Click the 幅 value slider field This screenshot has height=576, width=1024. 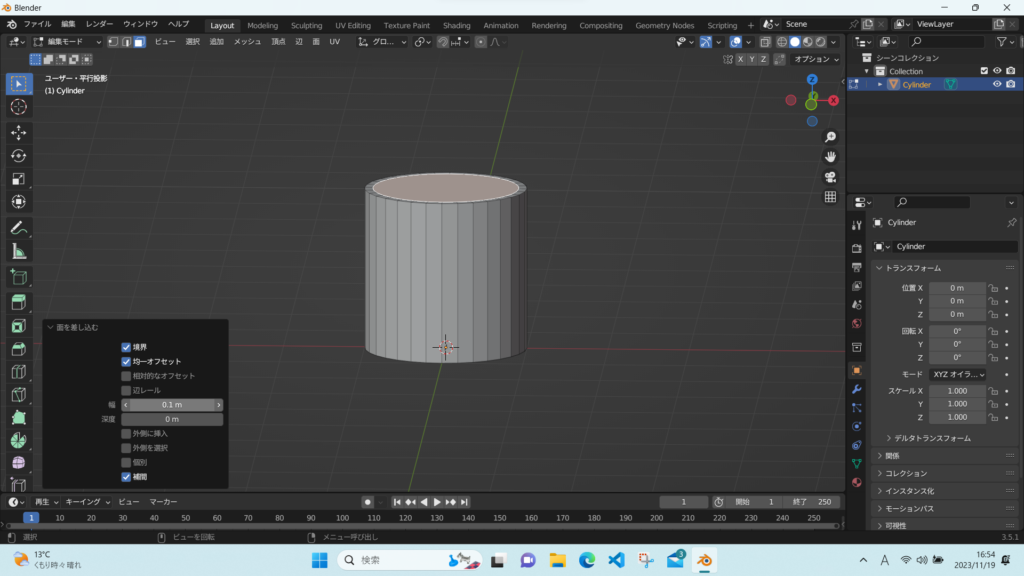click(x=172, y=405)
